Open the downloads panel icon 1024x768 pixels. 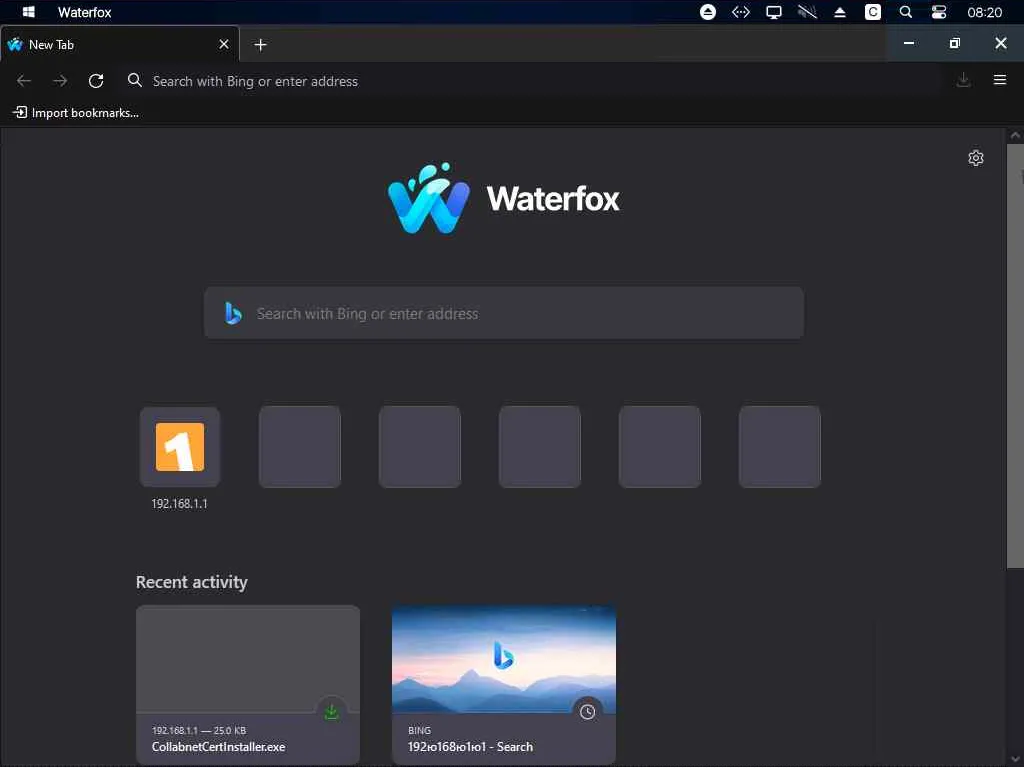pos(963,80)
